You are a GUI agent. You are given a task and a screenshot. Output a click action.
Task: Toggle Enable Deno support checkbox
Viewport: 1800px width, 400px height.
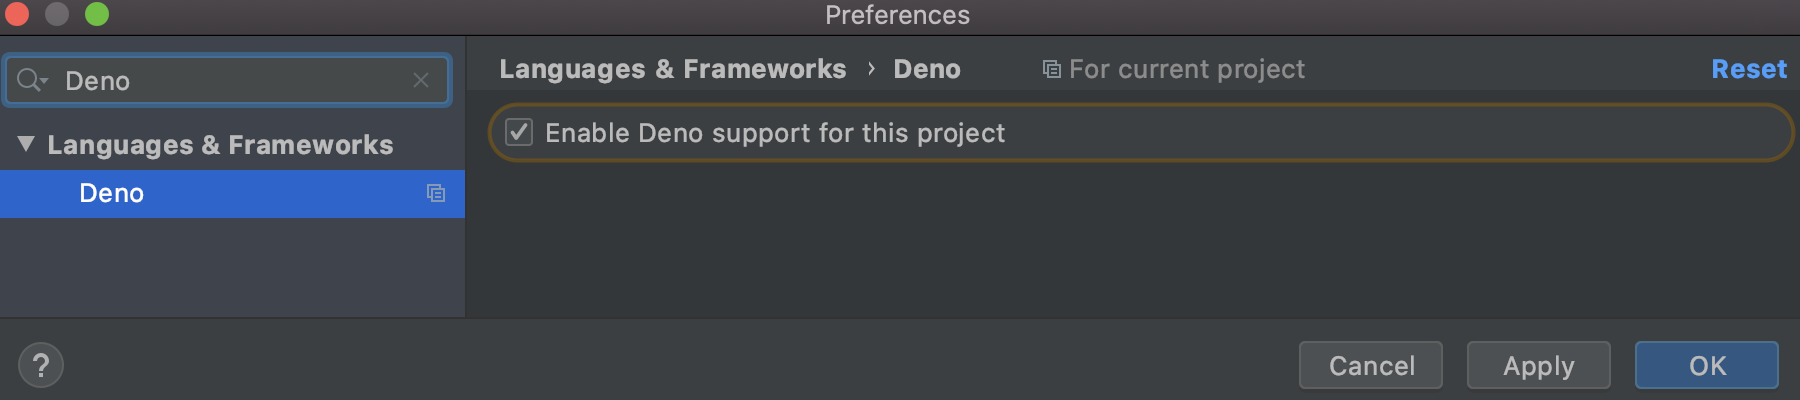tap(519, 132)
